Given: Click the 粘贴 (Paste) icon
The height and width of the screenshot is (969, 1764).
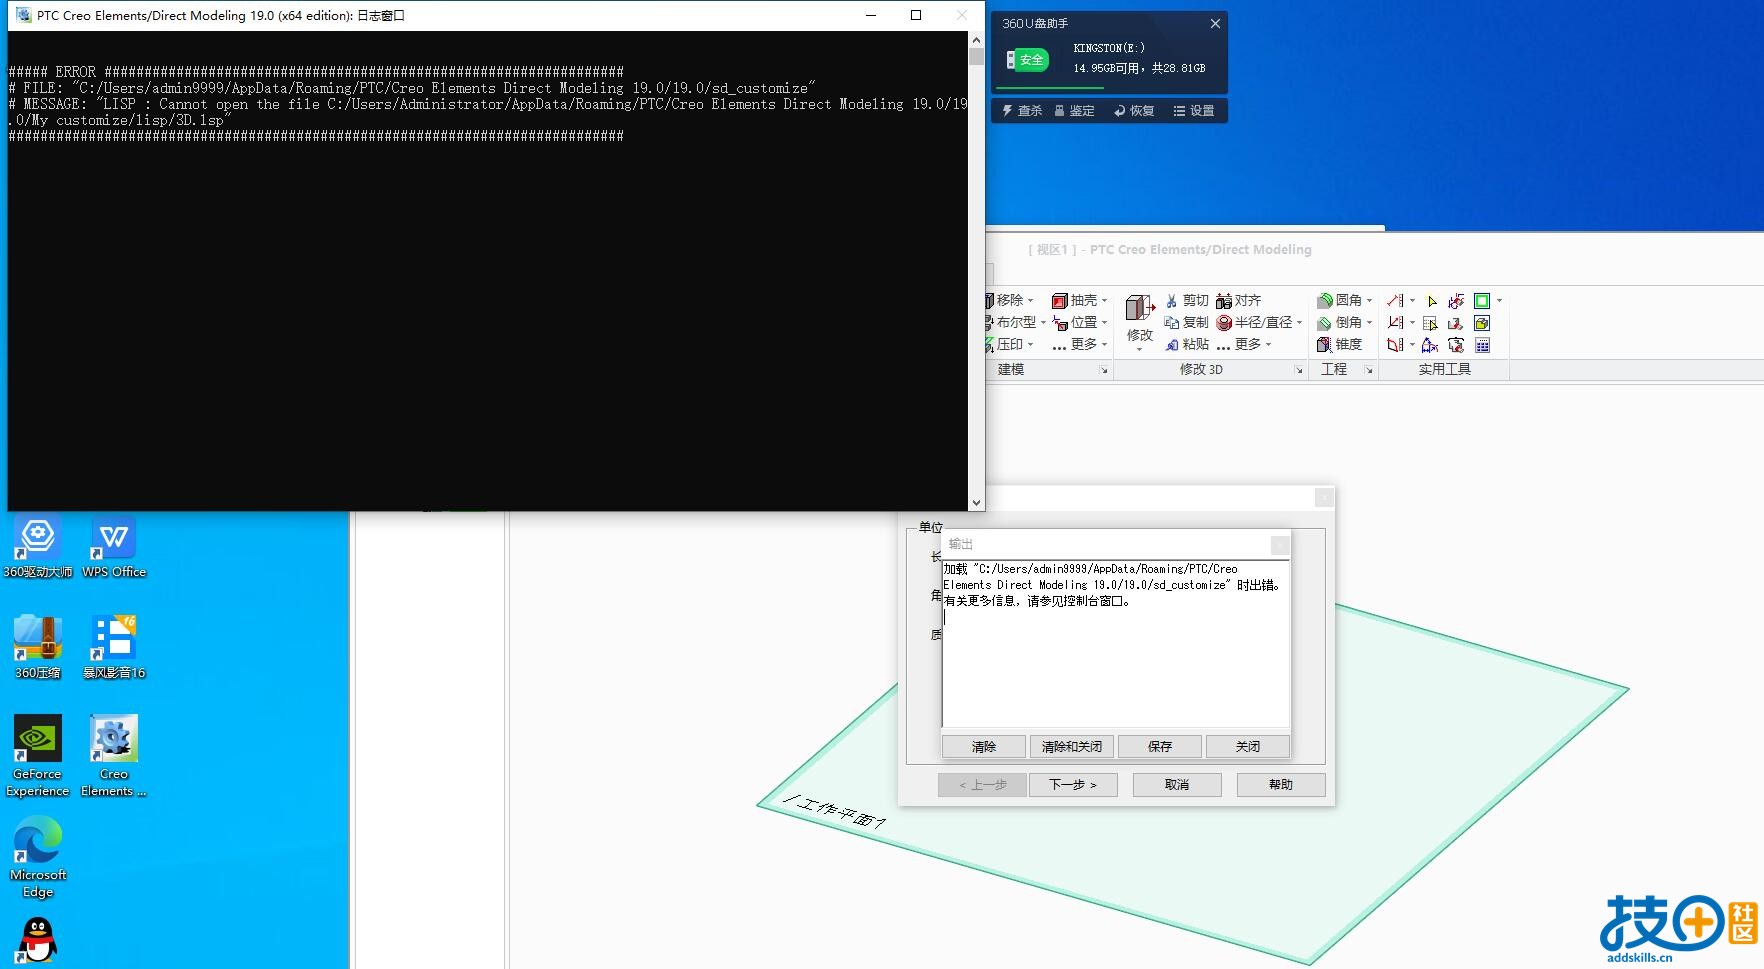Looking at the screenshot, I should coord(1171,345).
